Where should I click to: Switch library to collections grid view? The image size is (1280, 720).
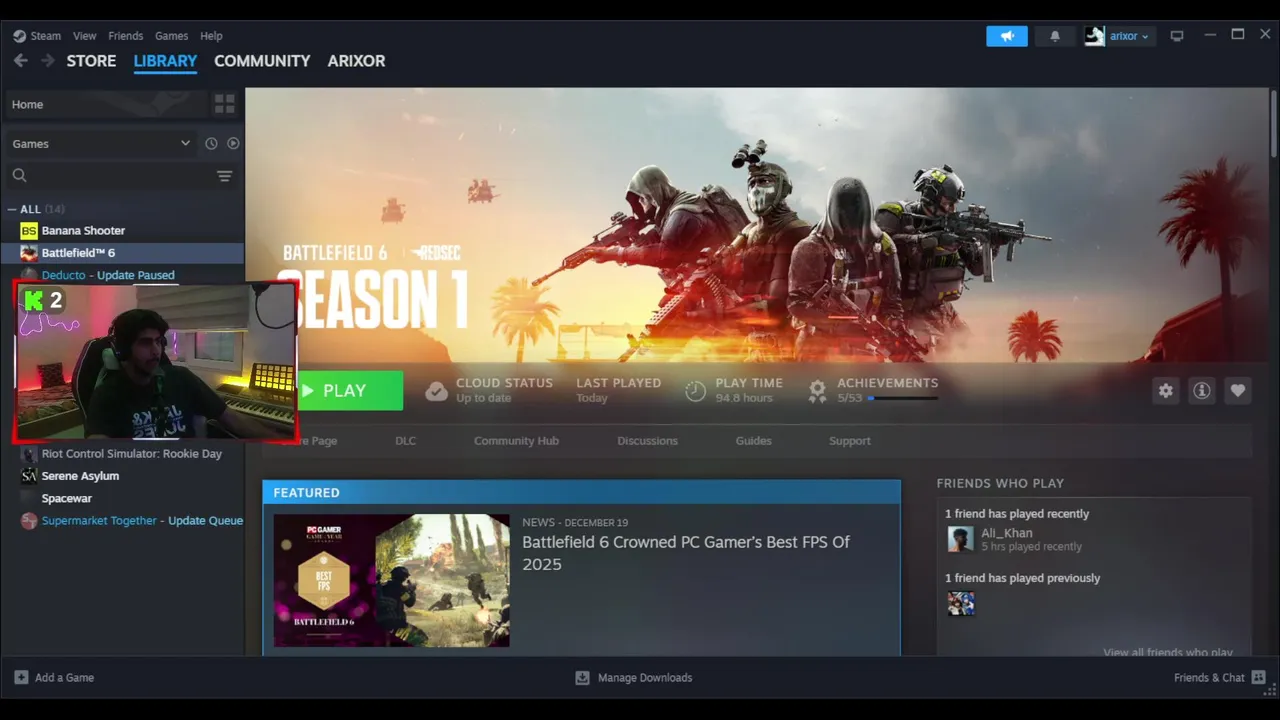(x=224, y=104)
